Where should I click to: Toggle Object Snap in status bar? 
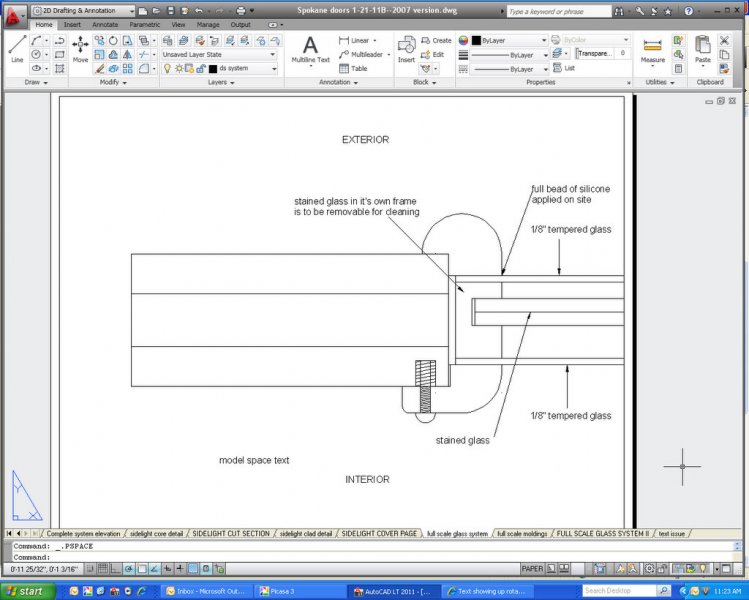click(x=141, y=568)
